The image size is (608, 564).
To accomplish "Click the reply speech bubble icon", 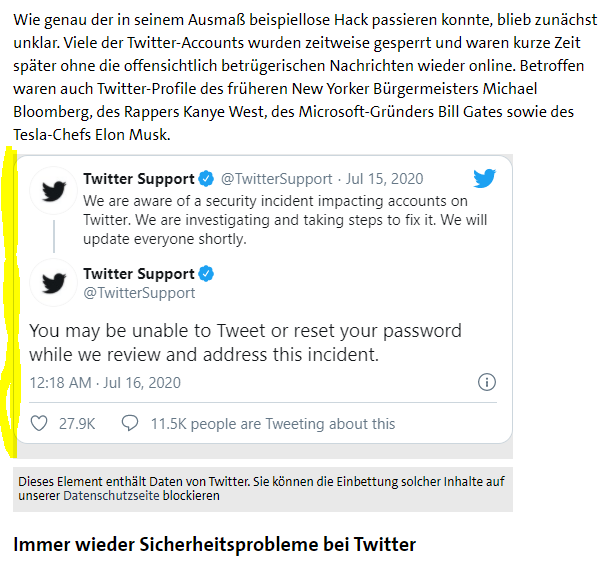I will [x=130, y=423].
